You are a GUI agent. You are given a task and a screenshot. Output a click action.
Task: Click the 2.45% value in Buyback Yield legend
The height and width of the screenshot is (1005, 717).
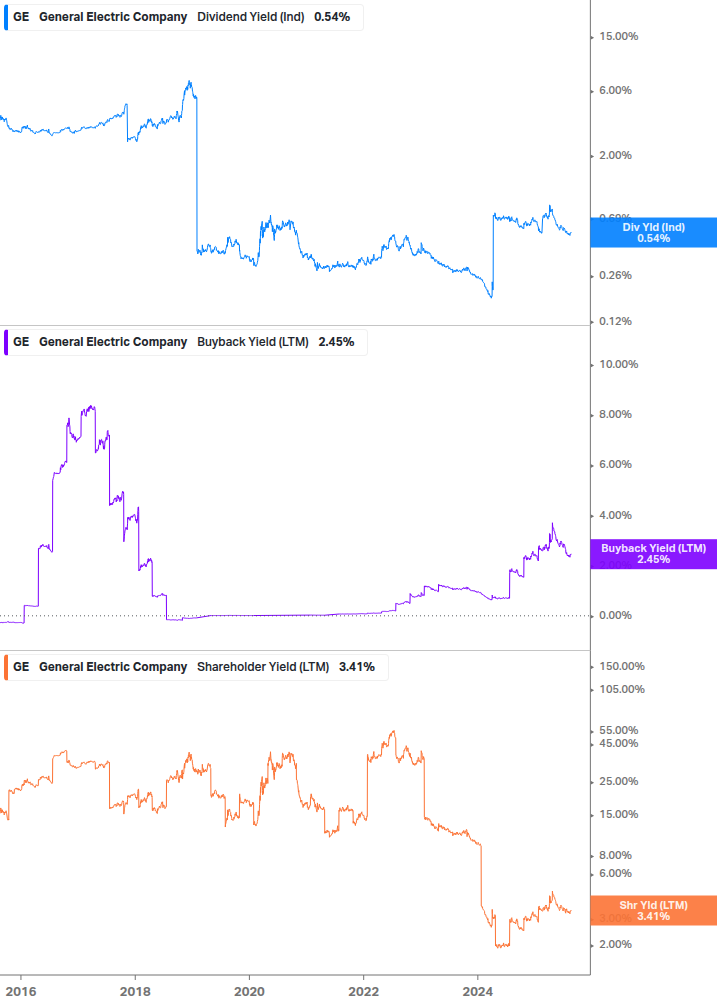tap(336, 342)
